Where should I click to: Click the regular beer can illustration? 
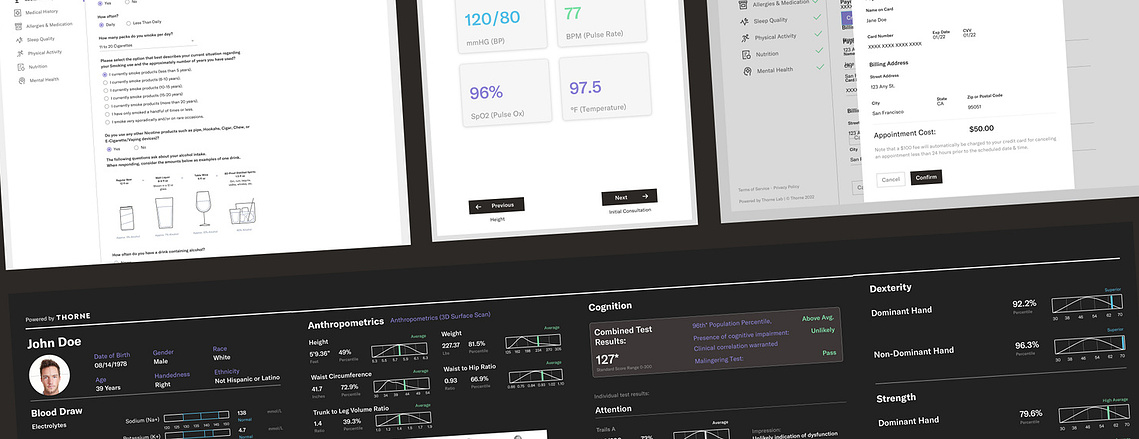point(126,217)
